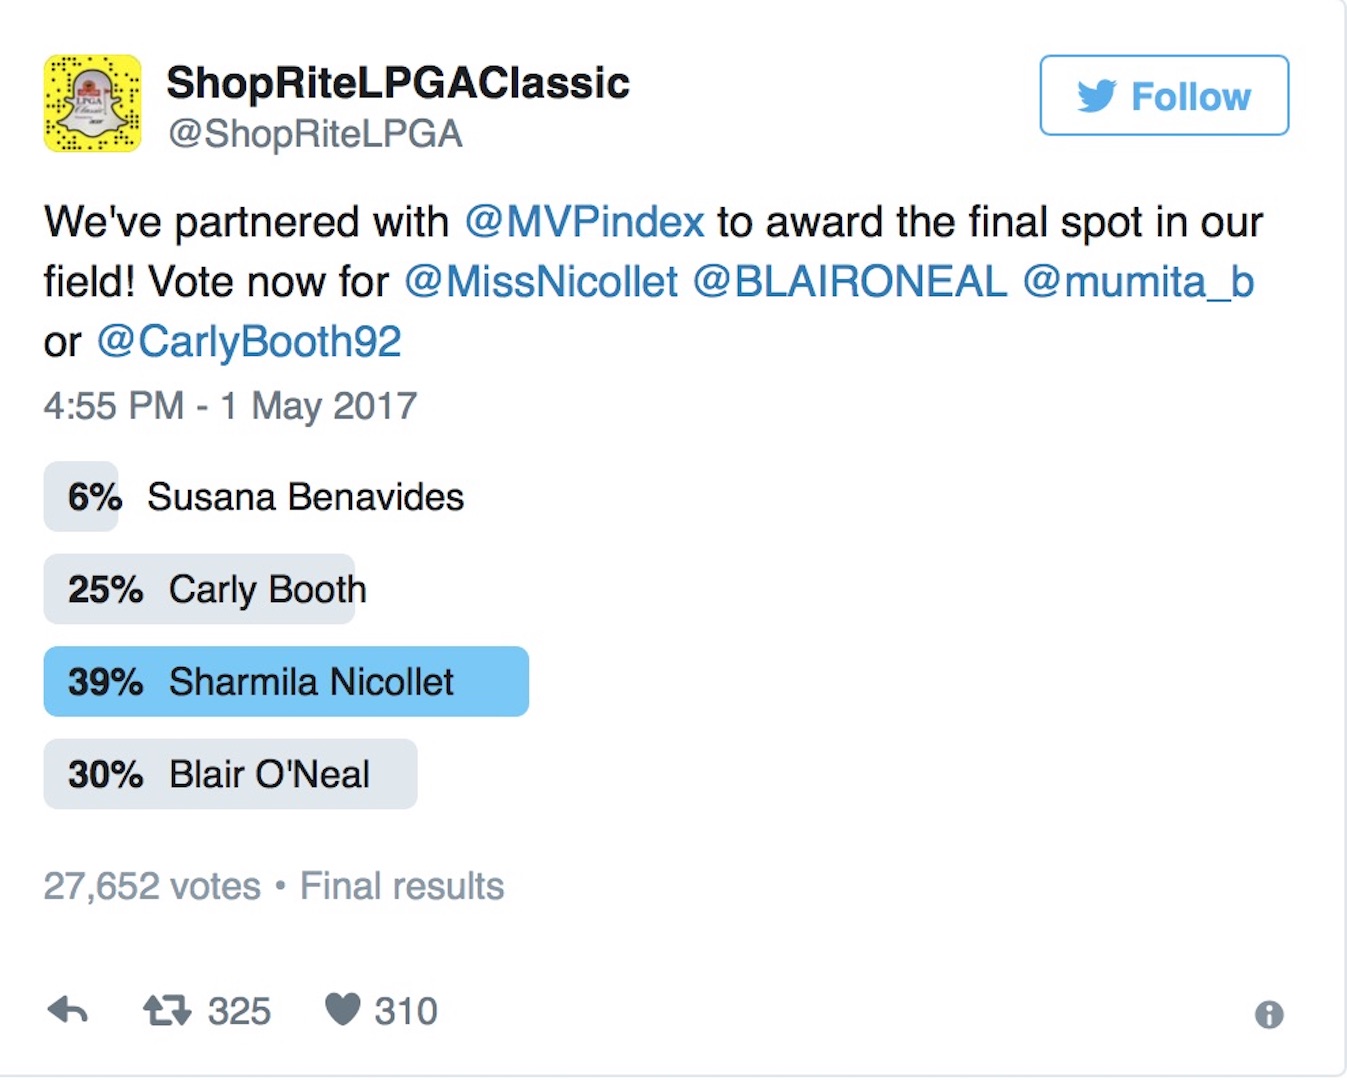The width and height of the screenshot is (1347, 1080).
Task: Select the Susana Benavides poll bar
Action: click(81, 496)
